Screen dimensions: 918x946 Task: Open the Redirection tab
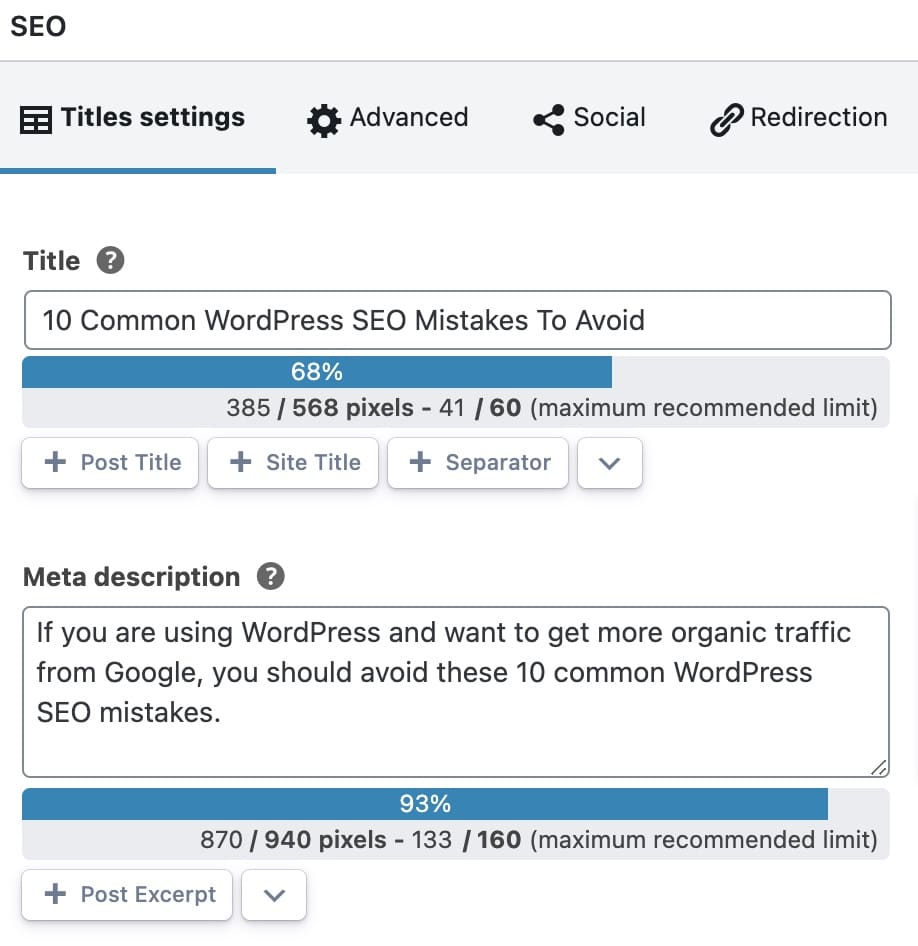[799, 118]
